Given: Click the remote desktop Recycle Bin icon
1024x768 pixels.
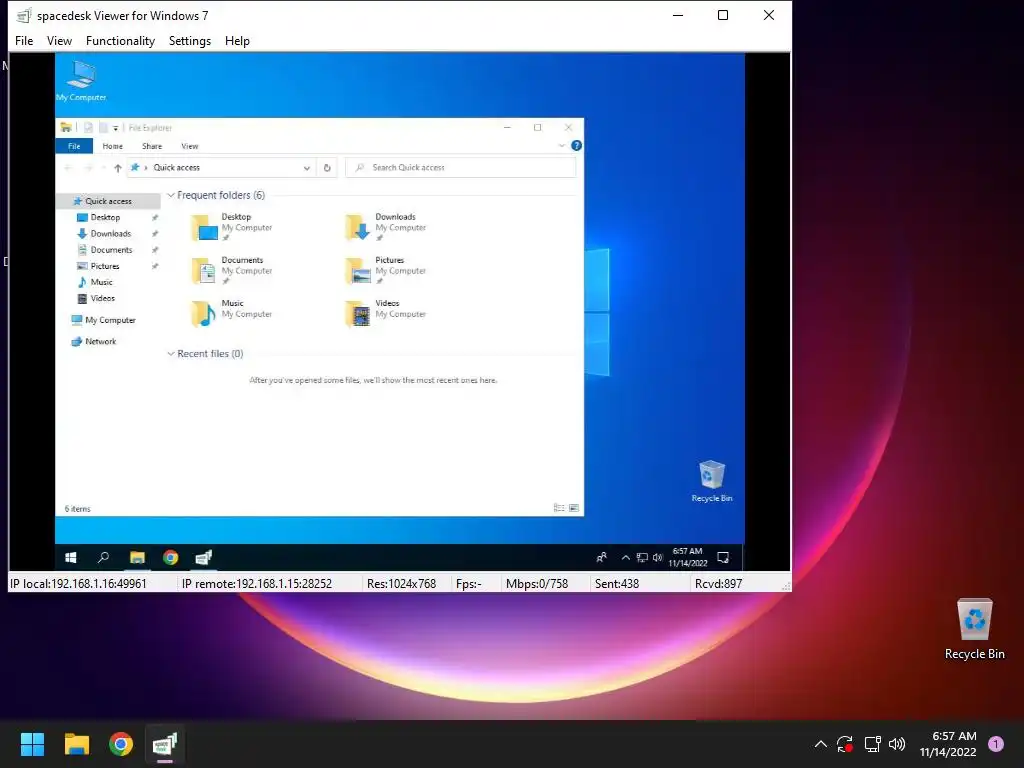Looking at the screenshot, I should (712, 481).
